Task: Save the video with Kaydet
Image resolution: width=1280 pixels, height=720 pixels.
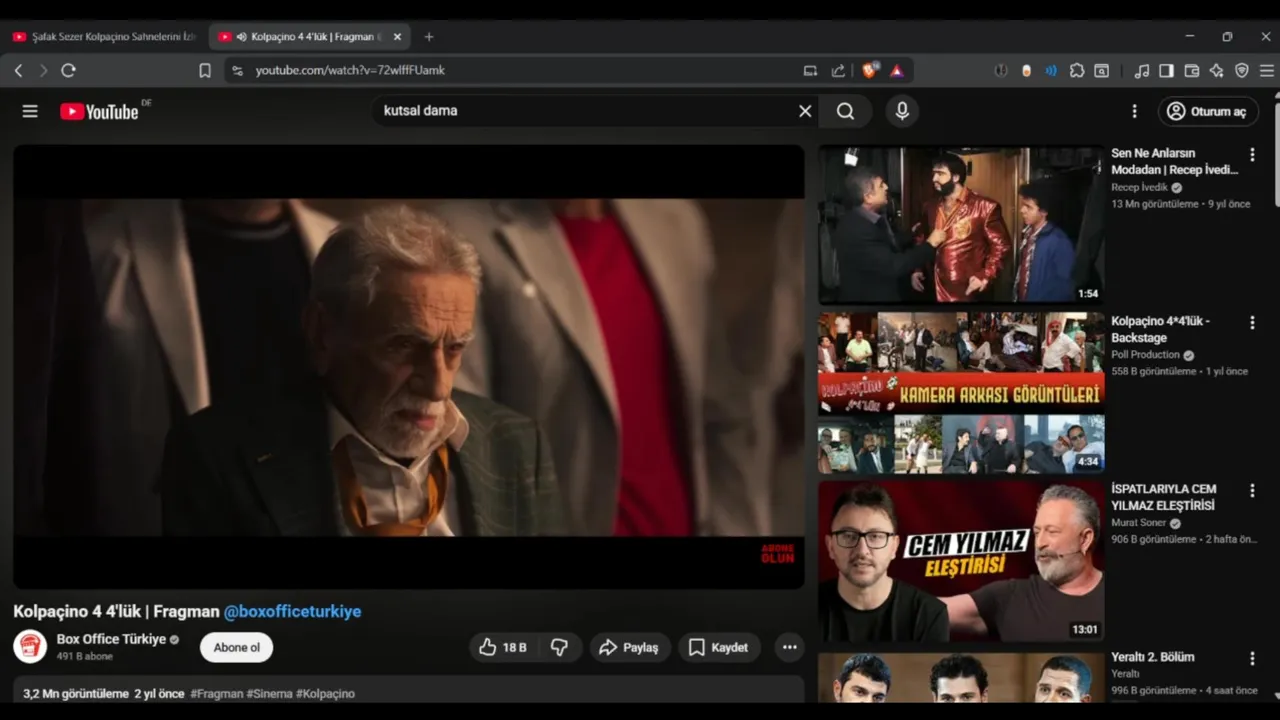Action: pyautogui.click(x=718, y=647)
